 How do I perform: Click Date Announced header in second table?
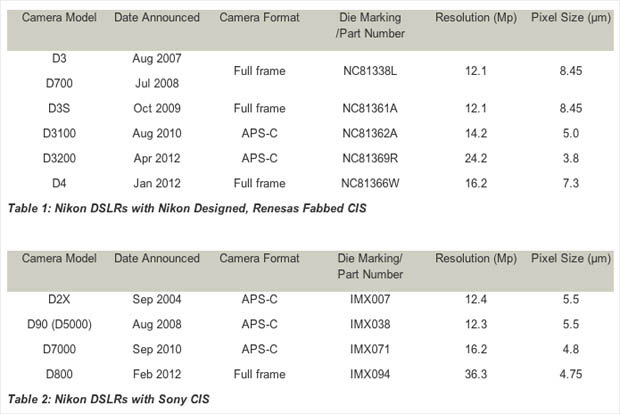157,258
